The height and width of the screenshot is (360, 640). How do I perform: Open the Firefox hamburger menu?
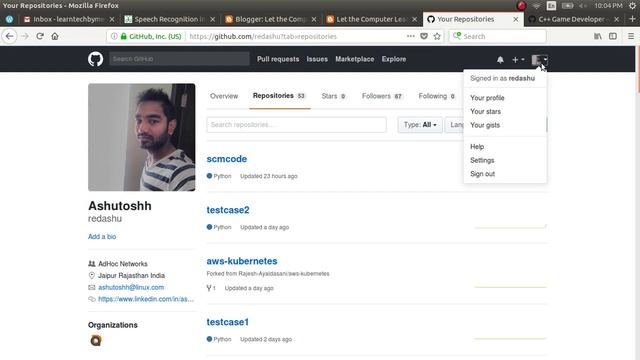631,36
